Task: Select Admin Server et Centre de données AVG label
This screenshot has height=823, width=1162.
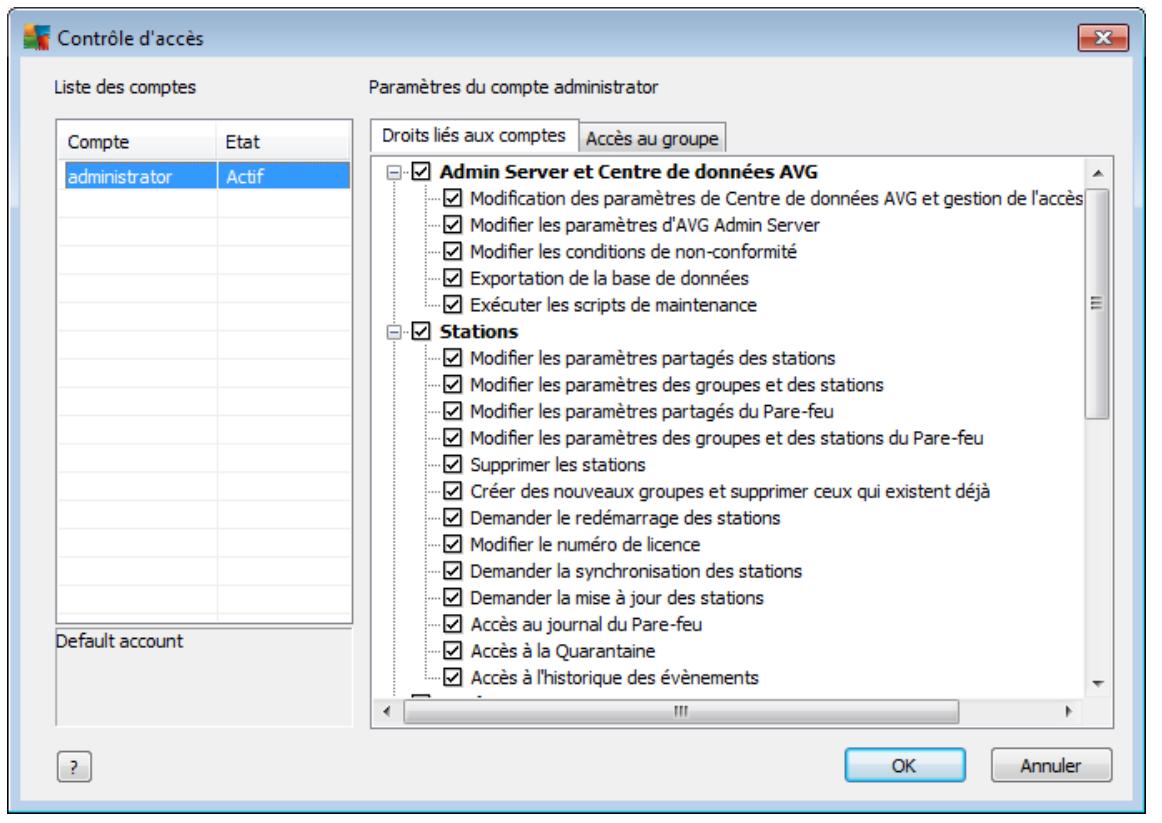Action: (x=628, y=172)
